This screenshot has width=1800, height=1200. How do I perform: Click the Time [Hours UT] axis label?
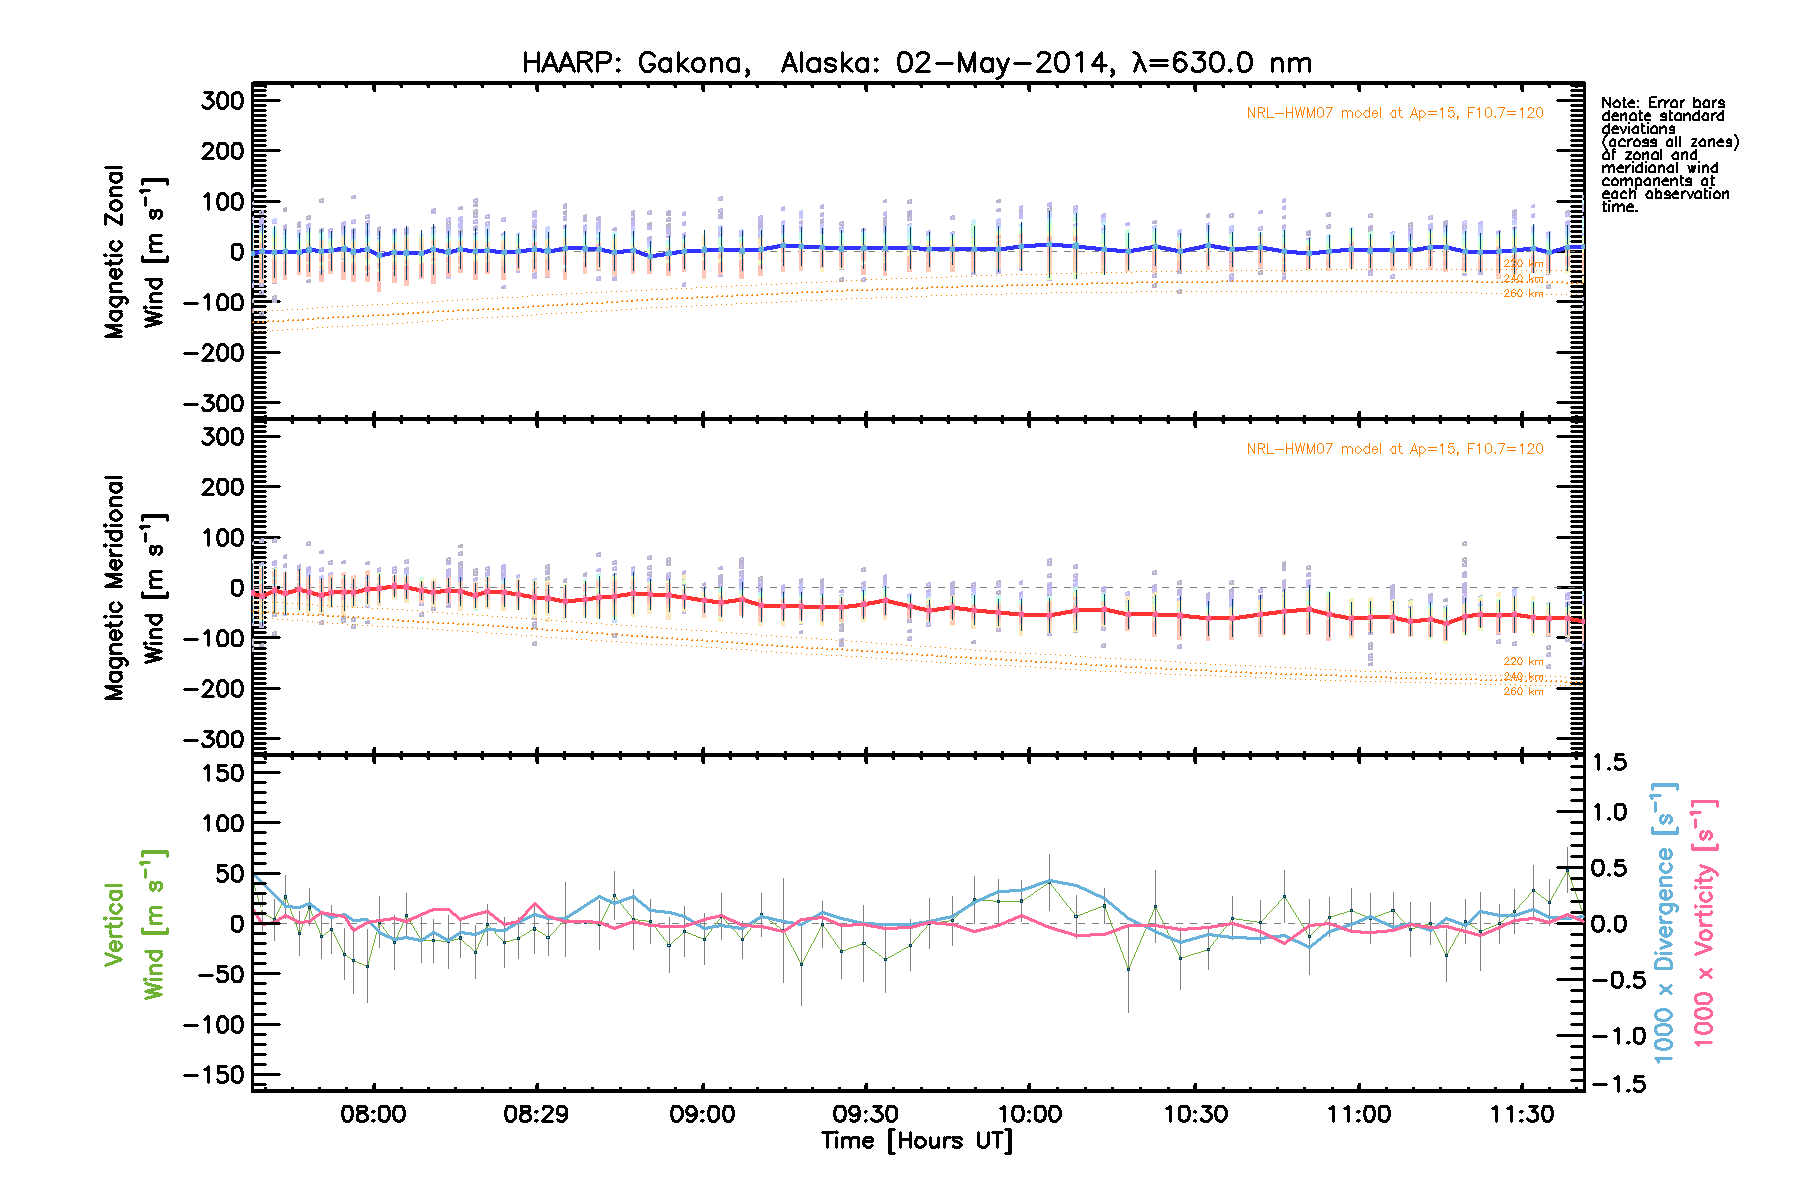click(x=916, y=1141)
